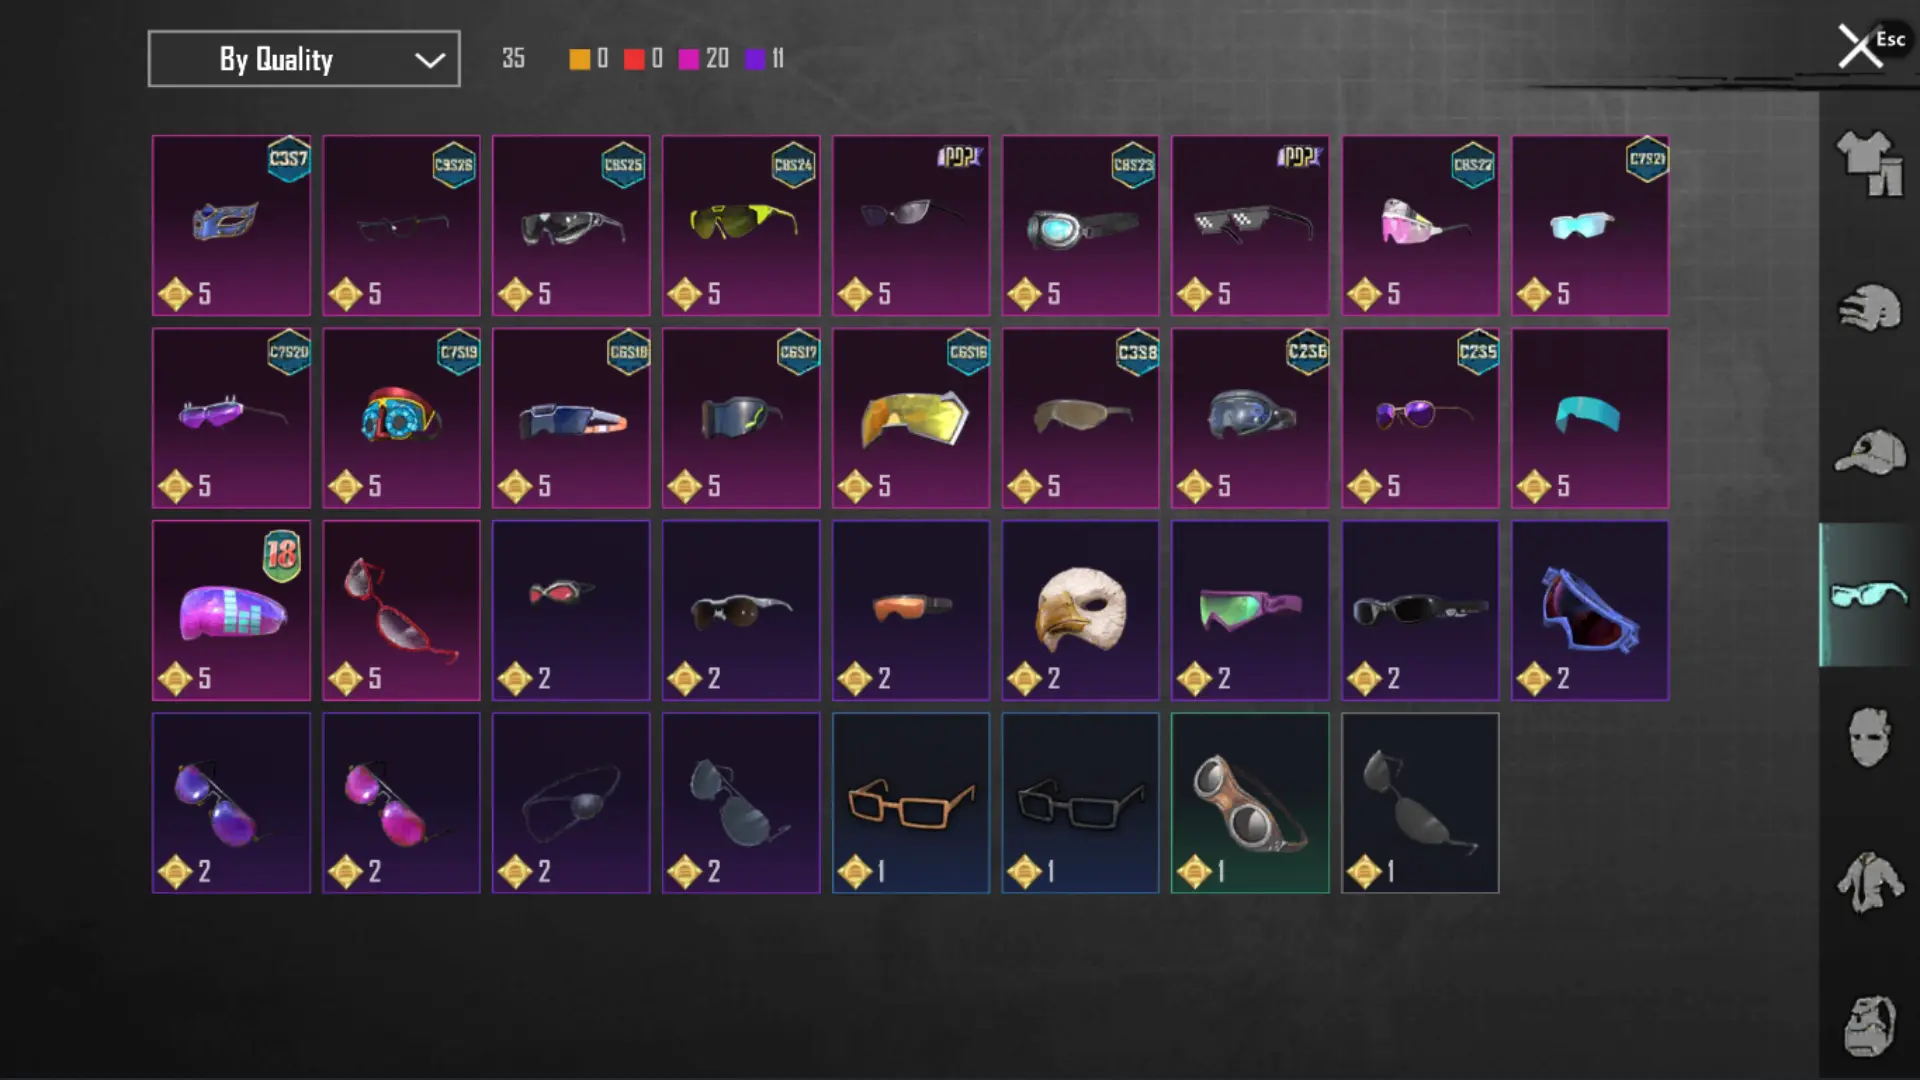The height and width of the screenshot is (1080, 1920).
Task: Choose the pink visor with 18 badge
Action: click(x=231, y=611)
